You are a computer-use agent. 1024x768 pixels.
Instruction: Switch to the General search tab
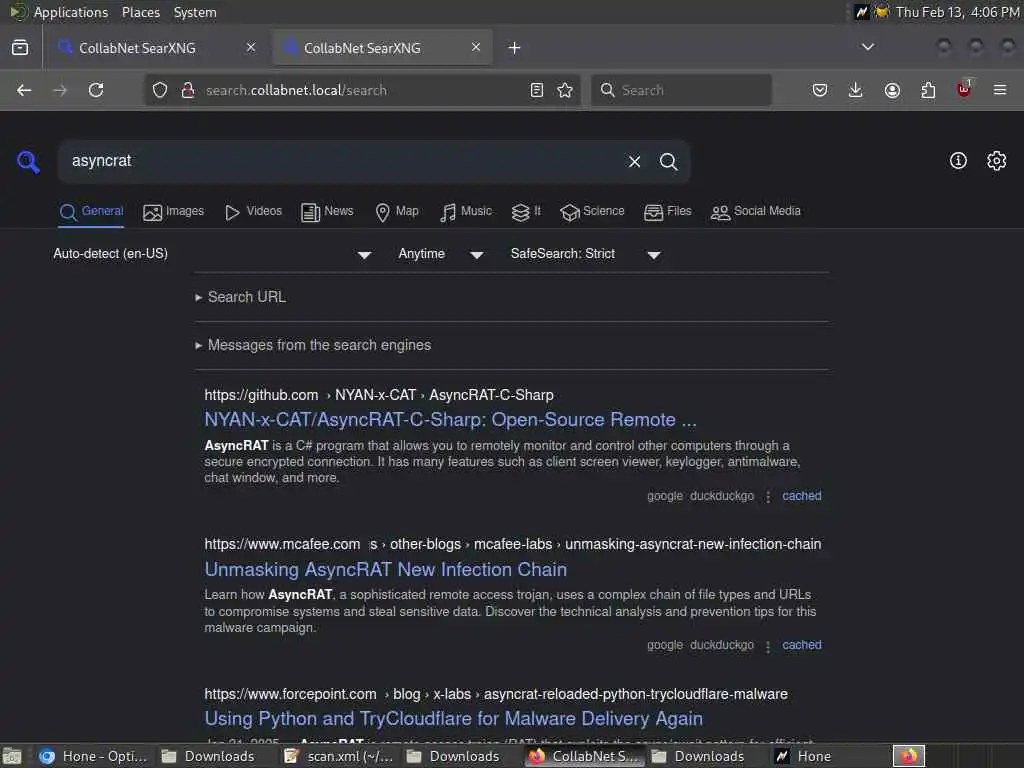click(91, 212)
